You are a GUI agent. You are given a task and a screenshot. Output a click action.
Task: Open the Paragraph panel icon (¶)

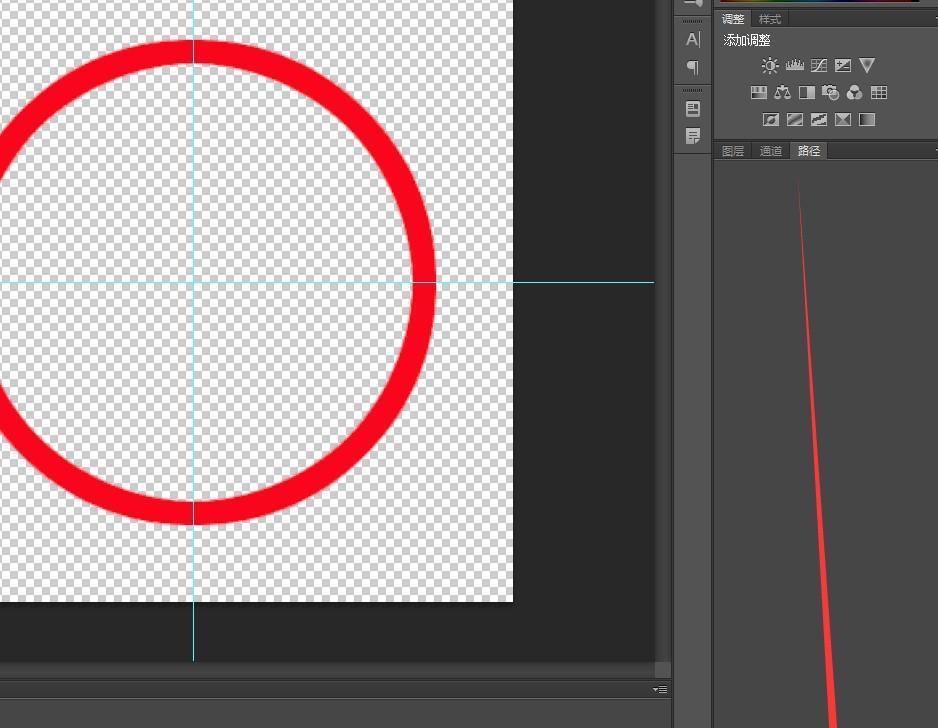[693, 67]
